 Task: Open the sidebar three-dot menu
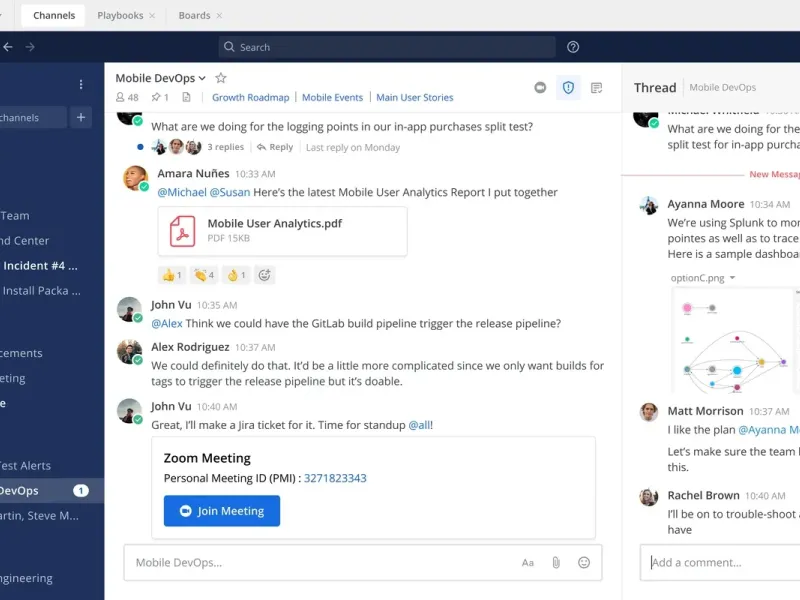tap(81, 84)
